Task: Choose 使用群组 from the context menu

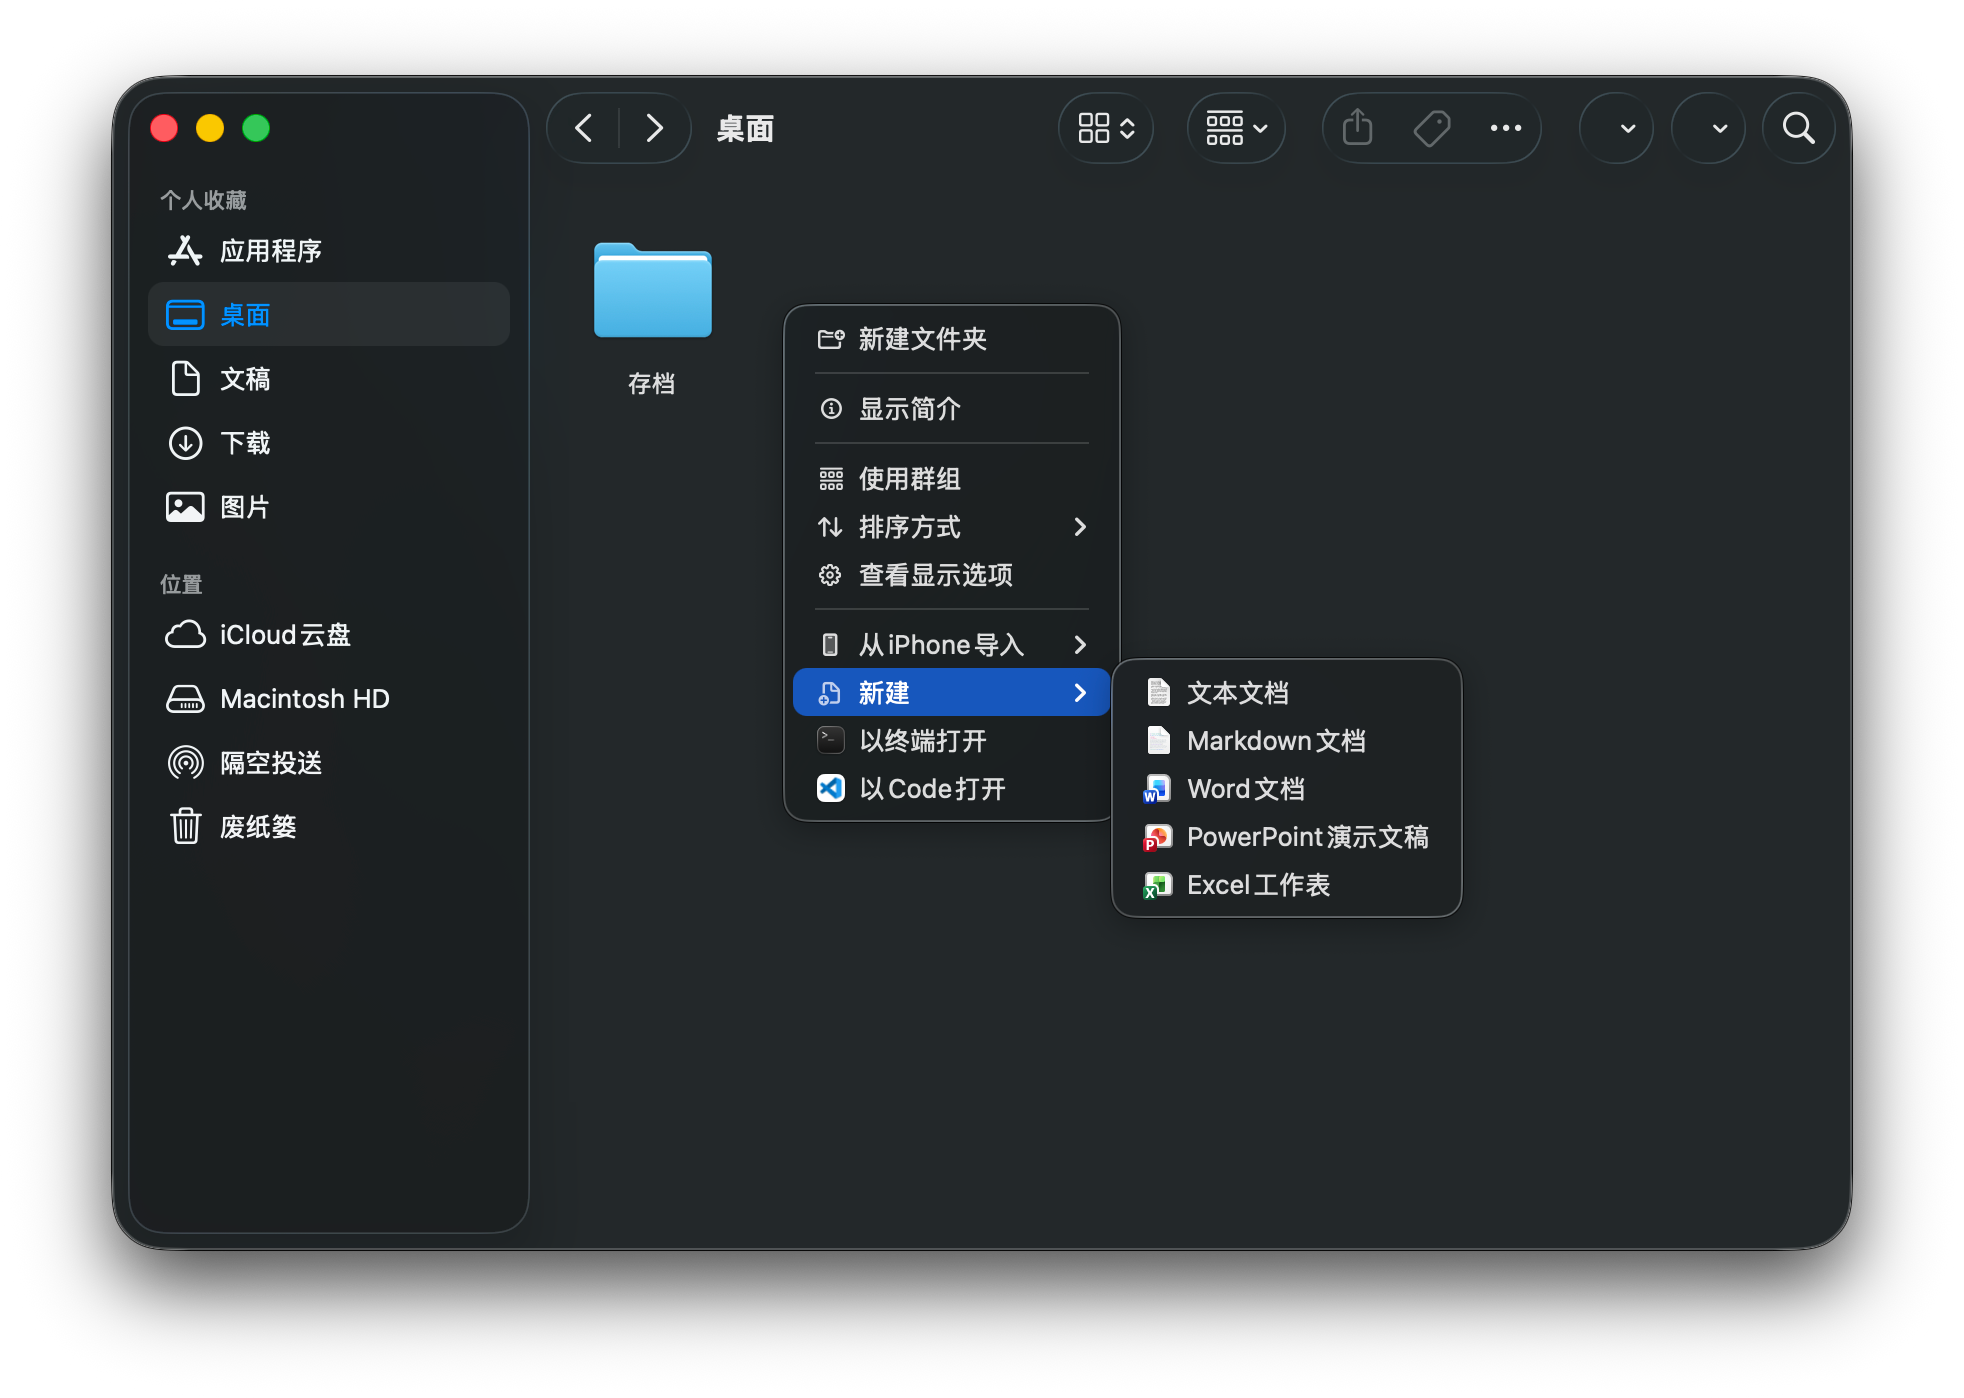Action: pos(951,479)
